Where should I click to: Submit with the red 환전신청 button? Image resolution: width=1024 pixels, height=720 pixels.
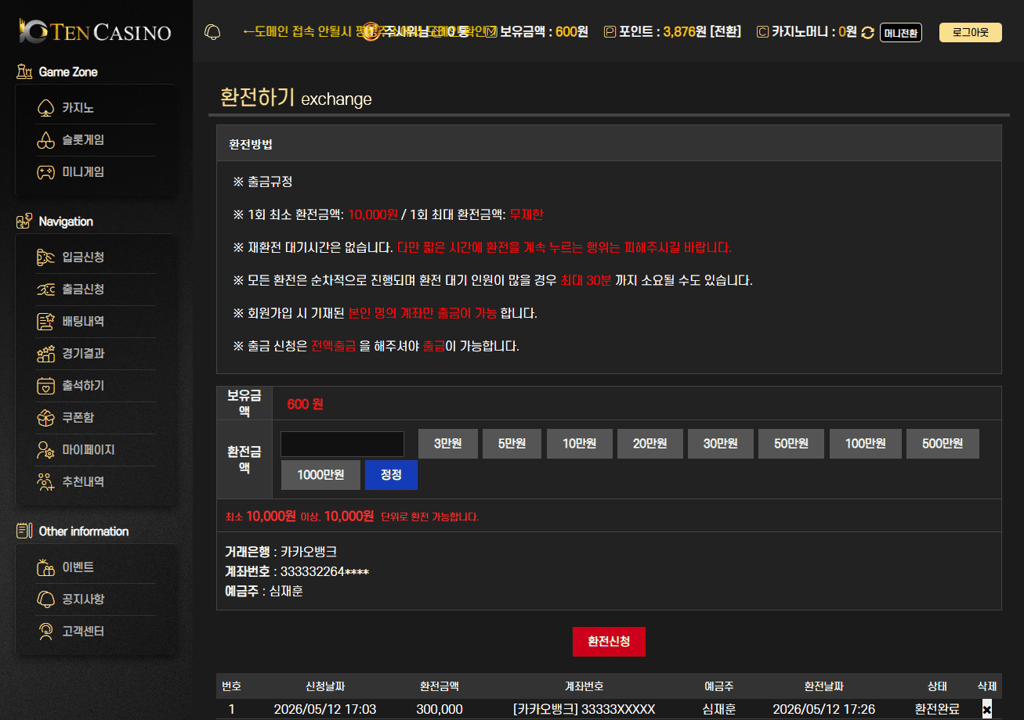click(609, 642)
